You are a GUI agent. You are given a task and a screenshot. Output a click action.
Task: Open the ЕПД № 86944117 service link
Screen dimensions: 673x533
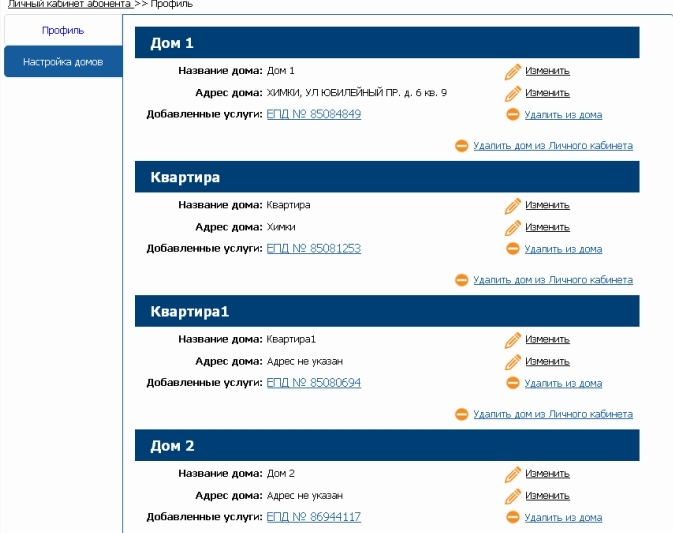click(314, 517)
